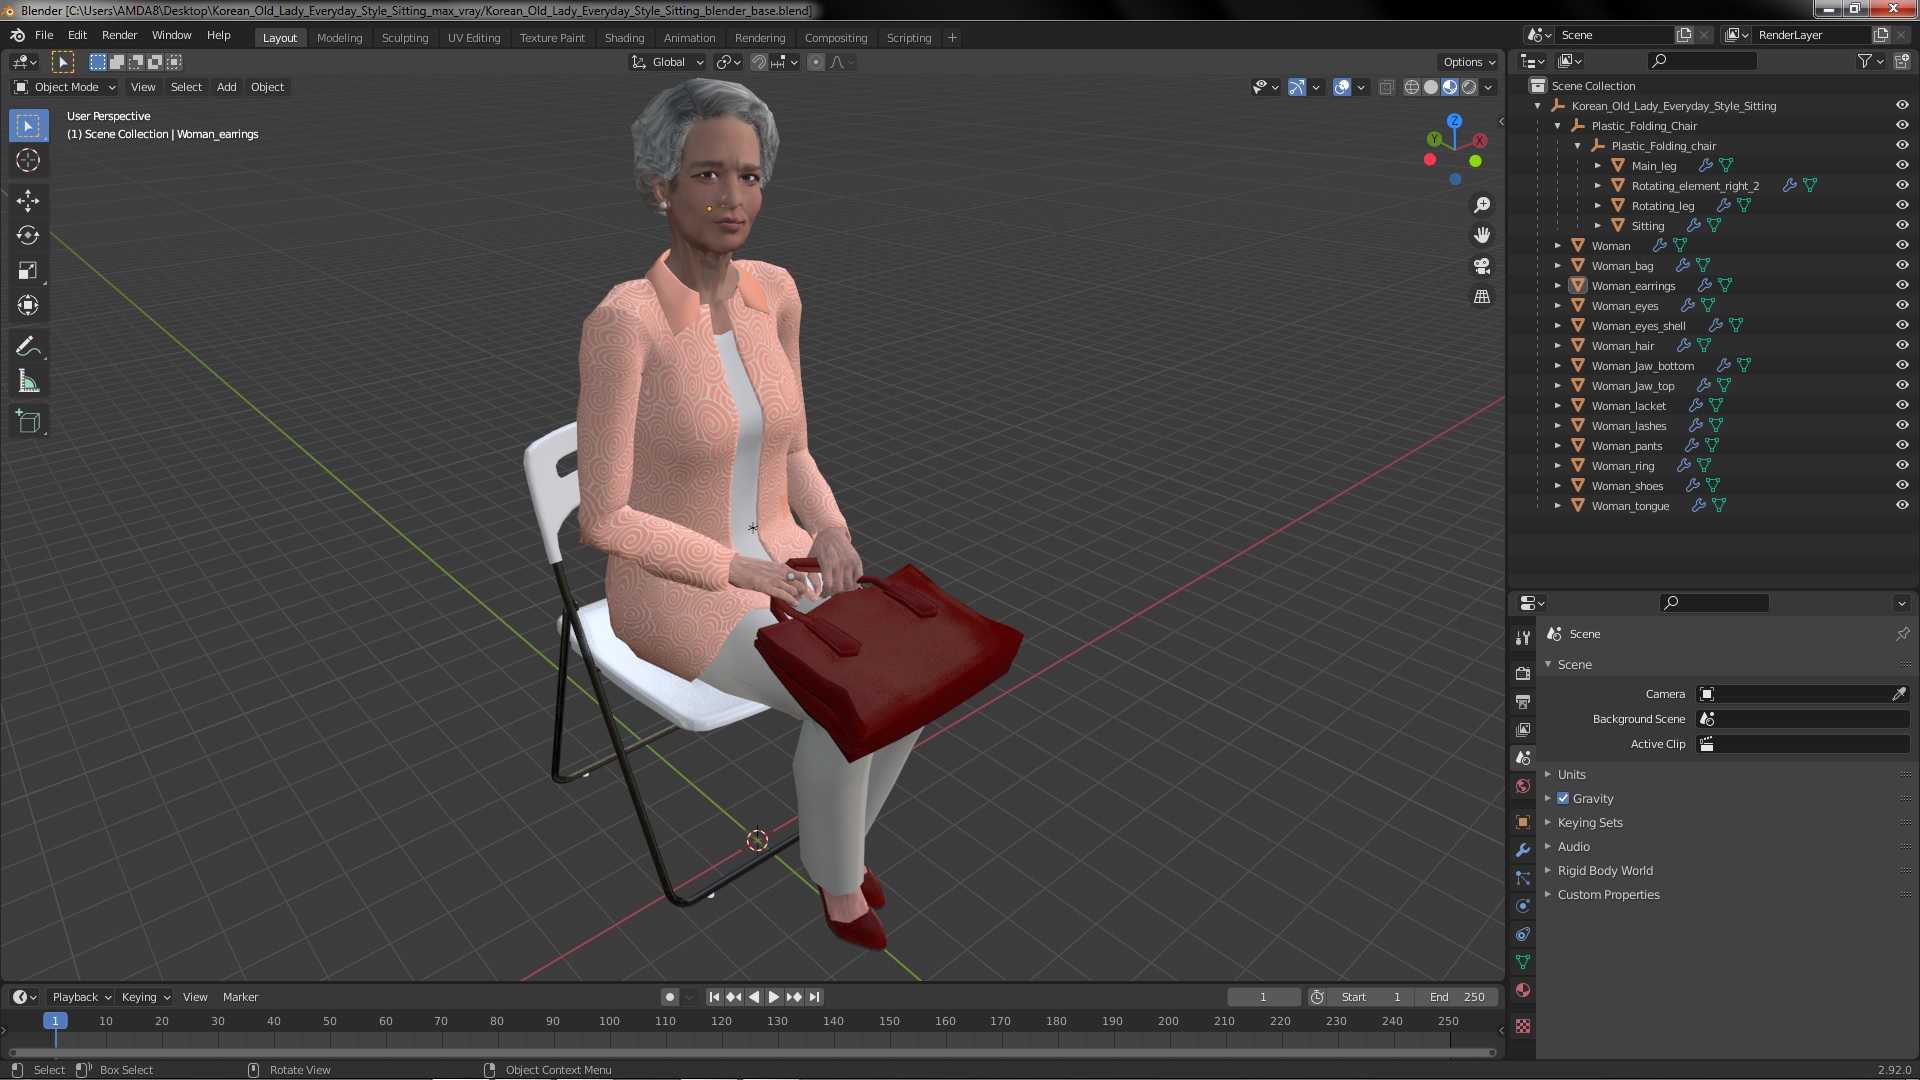Click the Select Box tool

coord(28,126)
